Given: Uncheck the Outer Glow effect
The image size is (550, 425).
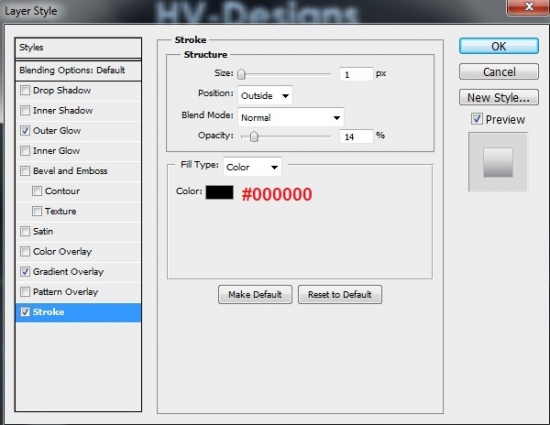Looking at the screenshot, I should [x=25, y=131].
